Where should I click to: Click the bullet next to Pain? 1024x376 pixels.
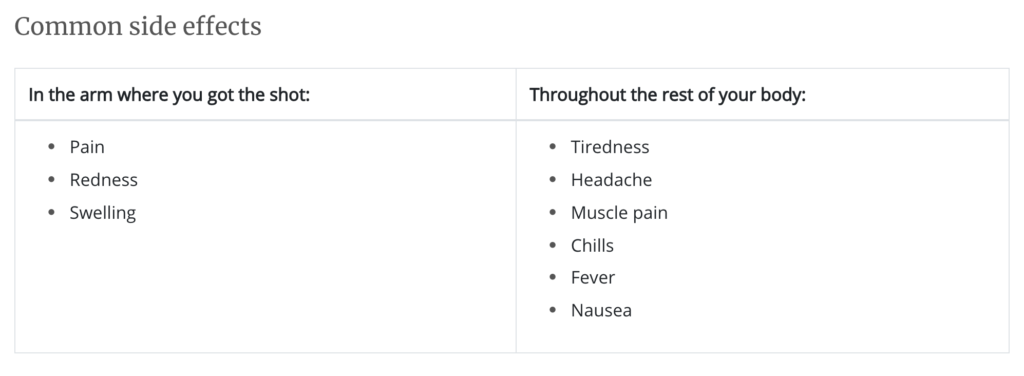tap(52, 146)
